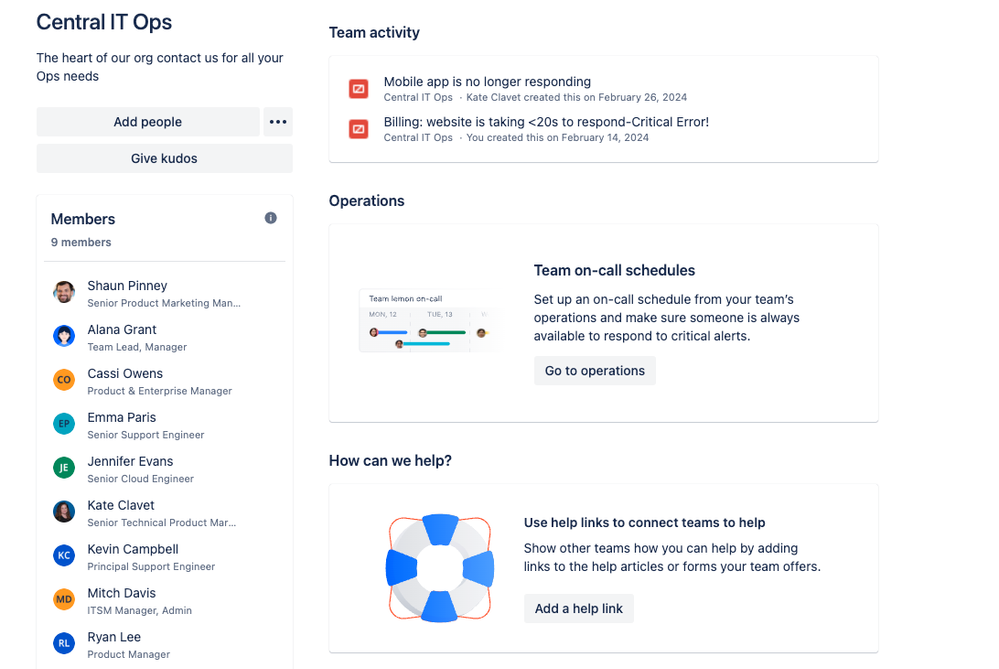Viewport: 999px width, 669px height.
Task: Click the Add a help link button
Action: pyautogui.click(x=579, y=608)
